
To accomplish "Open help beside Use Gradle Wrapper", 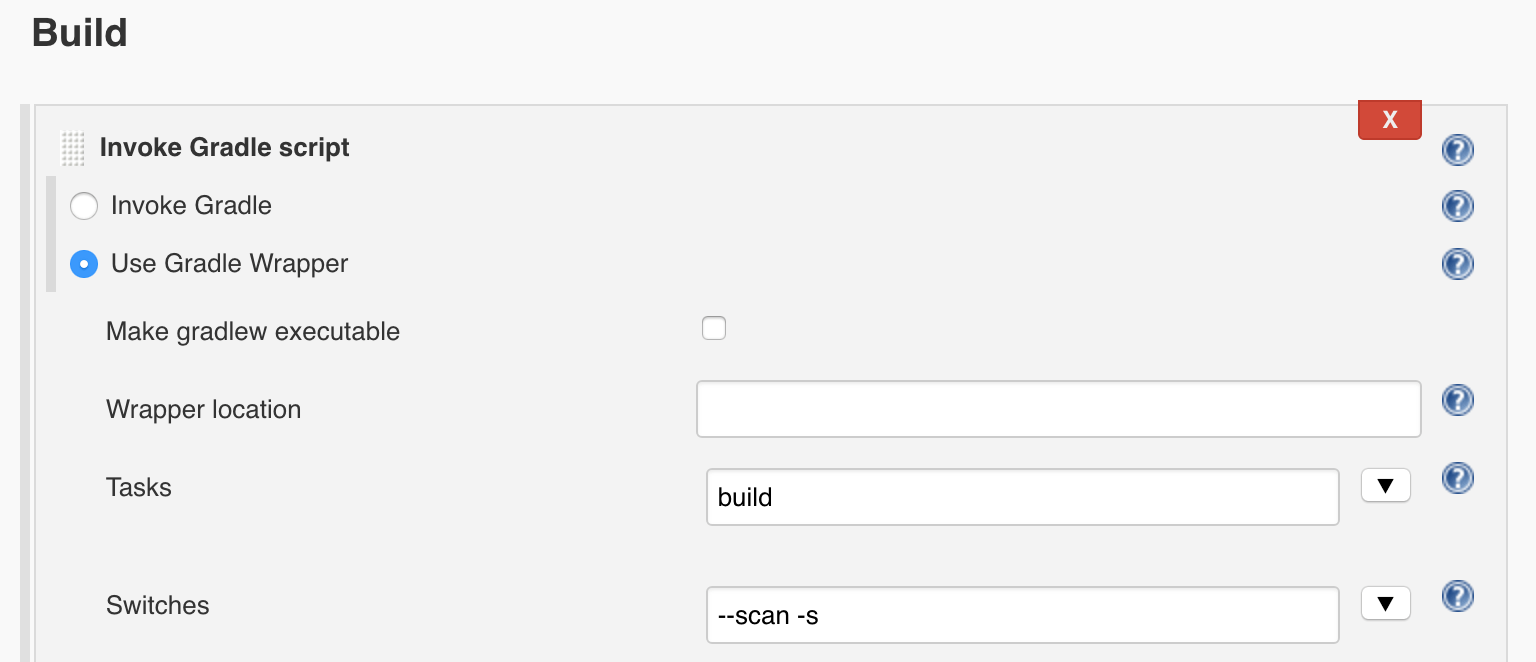I will click(x=1457, y=264).
